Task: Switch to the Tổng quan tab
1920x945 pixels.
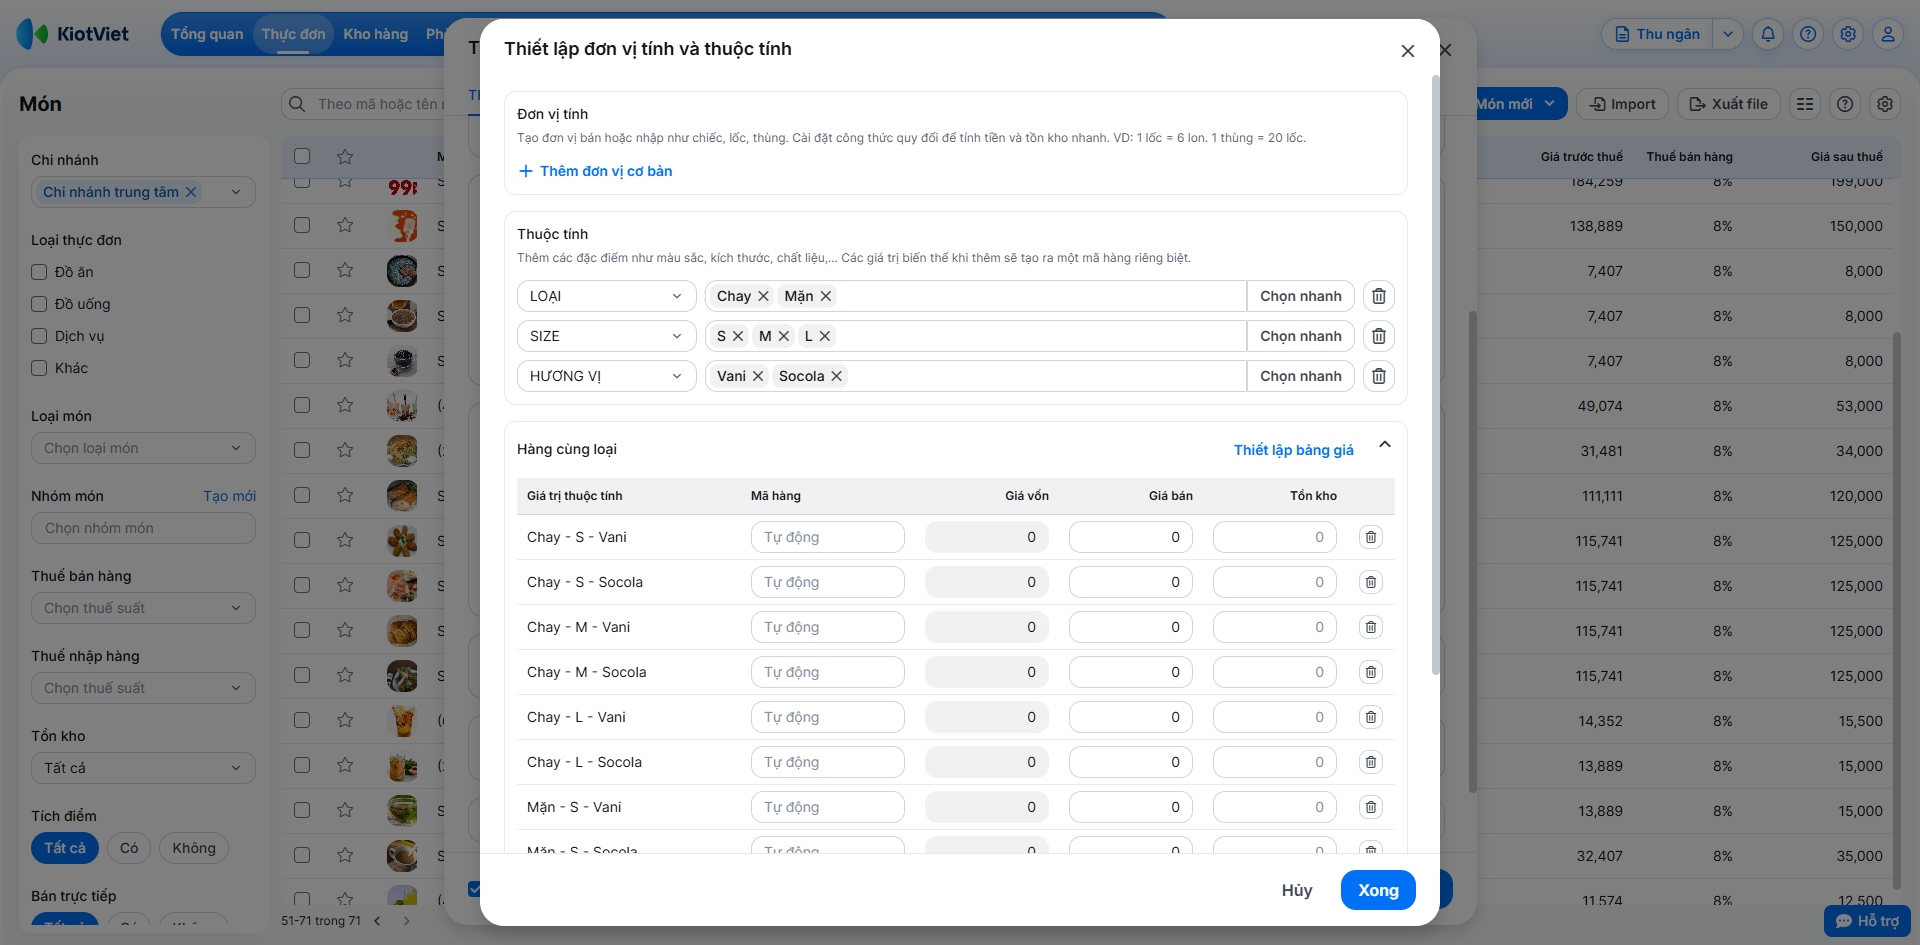Action: [x=207, y=34]
